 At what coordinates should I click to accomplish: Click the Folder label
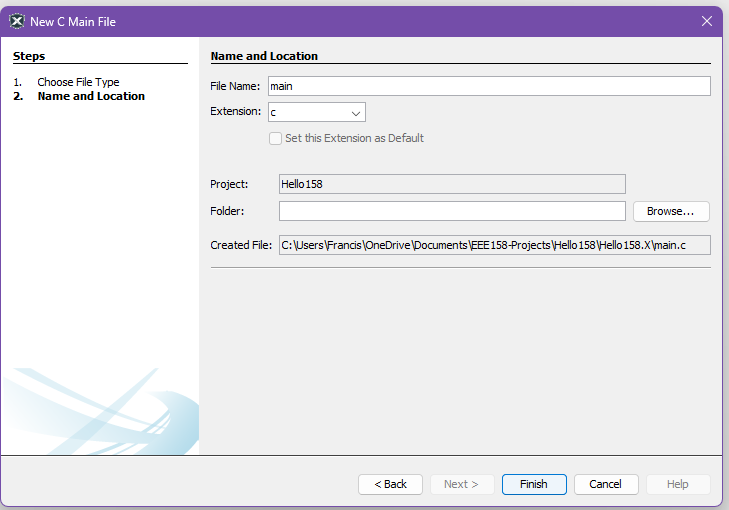click(x=227, y=211)
